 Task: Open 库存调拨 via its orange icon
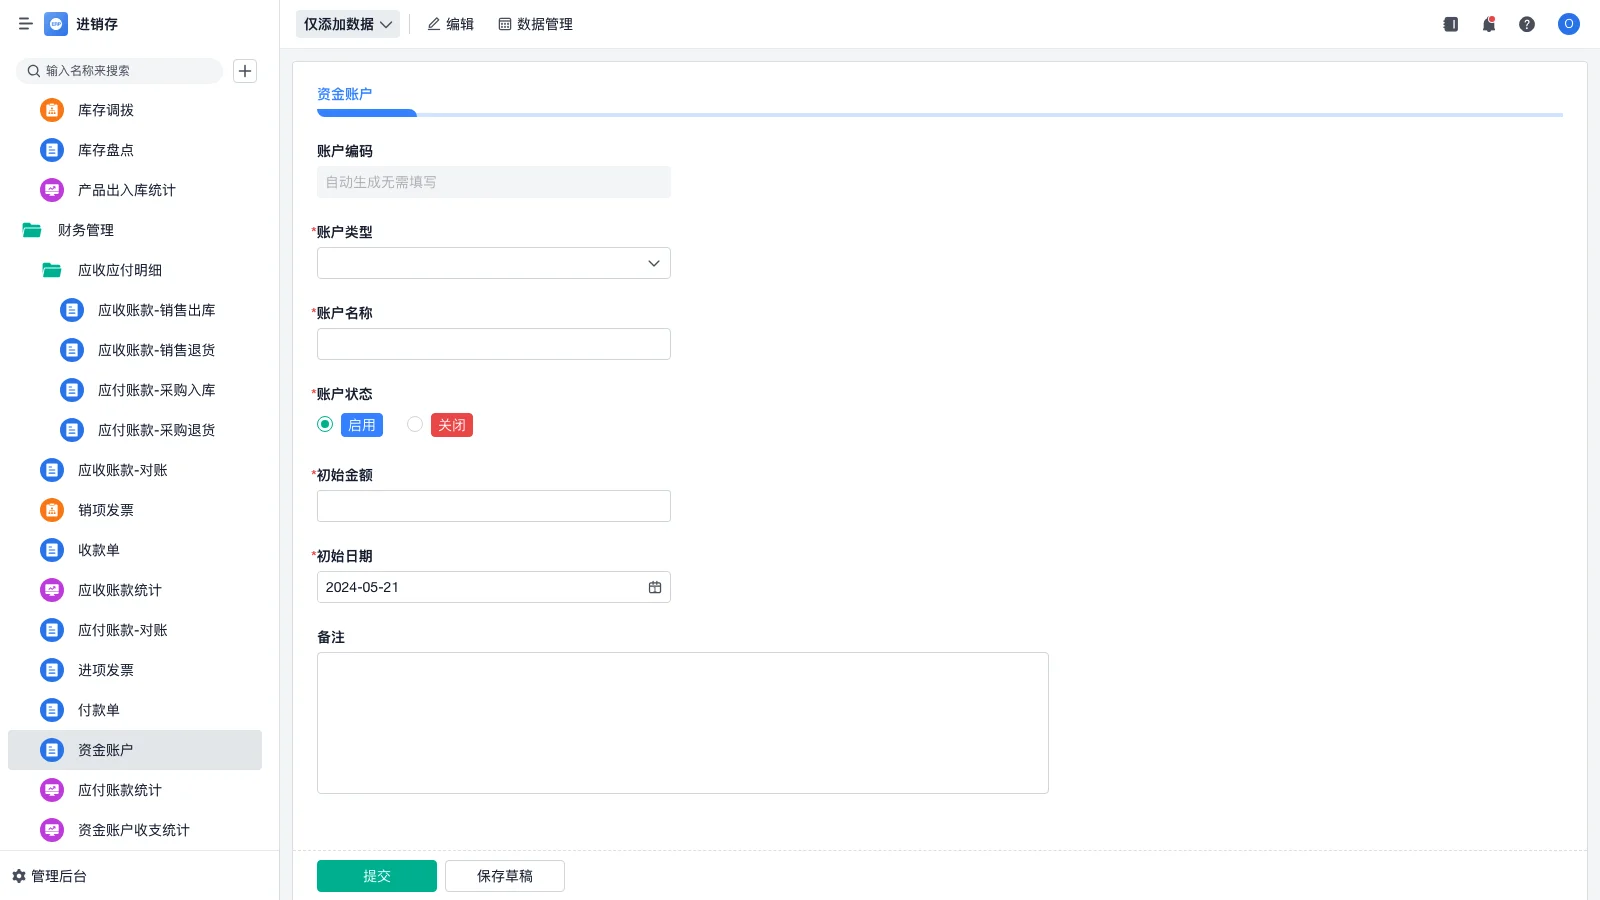click(52, 110)
